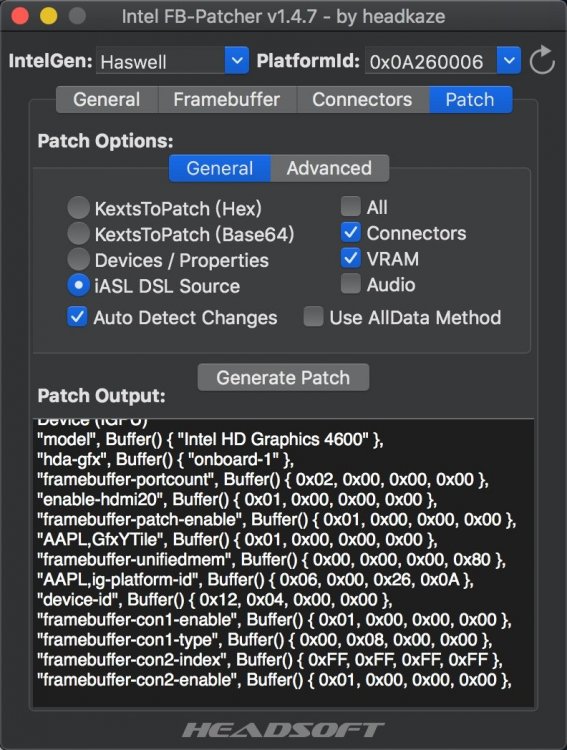
Task: Choose Devices / Properties radio option
Action: pyautogui.click(x=78, y=259)
